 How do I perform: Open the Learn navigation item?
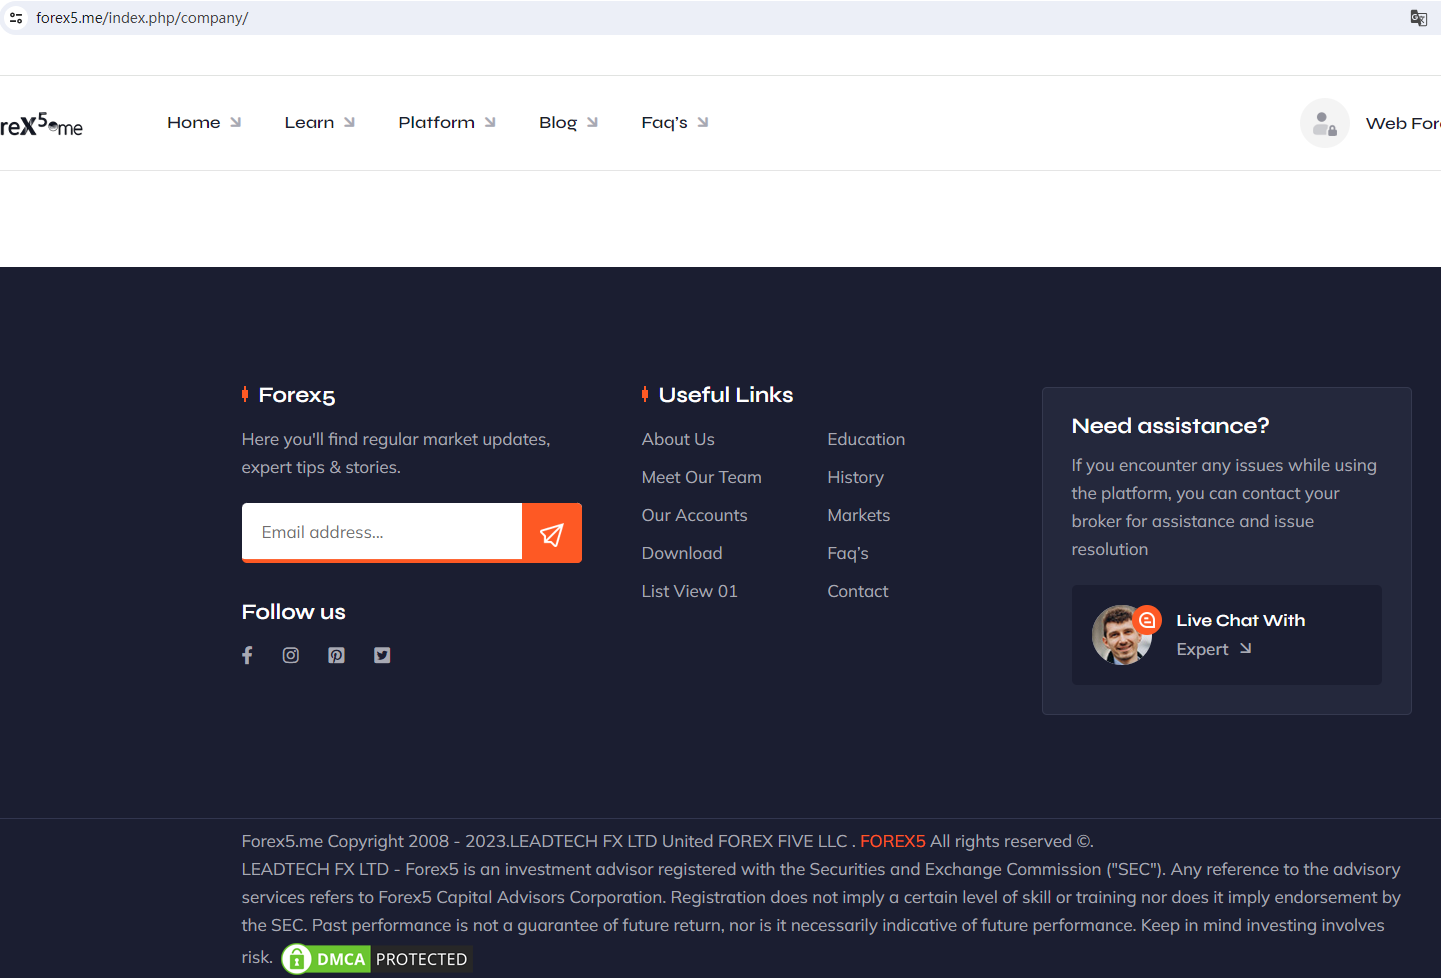tap(309, 122)
